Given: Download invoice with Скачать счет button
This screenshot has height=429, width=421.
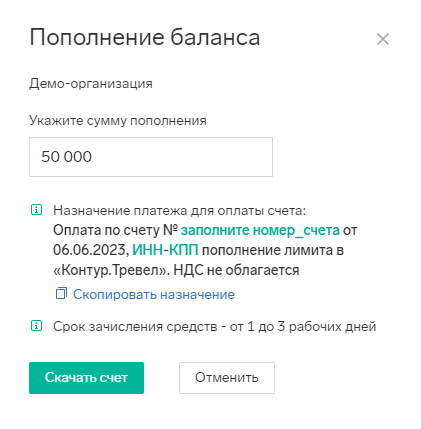Looking at the screenshot, I should click(86, 378).
